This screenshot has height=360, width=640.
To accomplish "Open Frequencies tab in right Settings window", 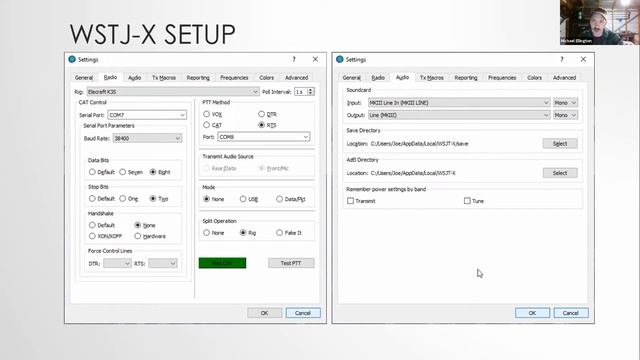I will click(502, 78).
